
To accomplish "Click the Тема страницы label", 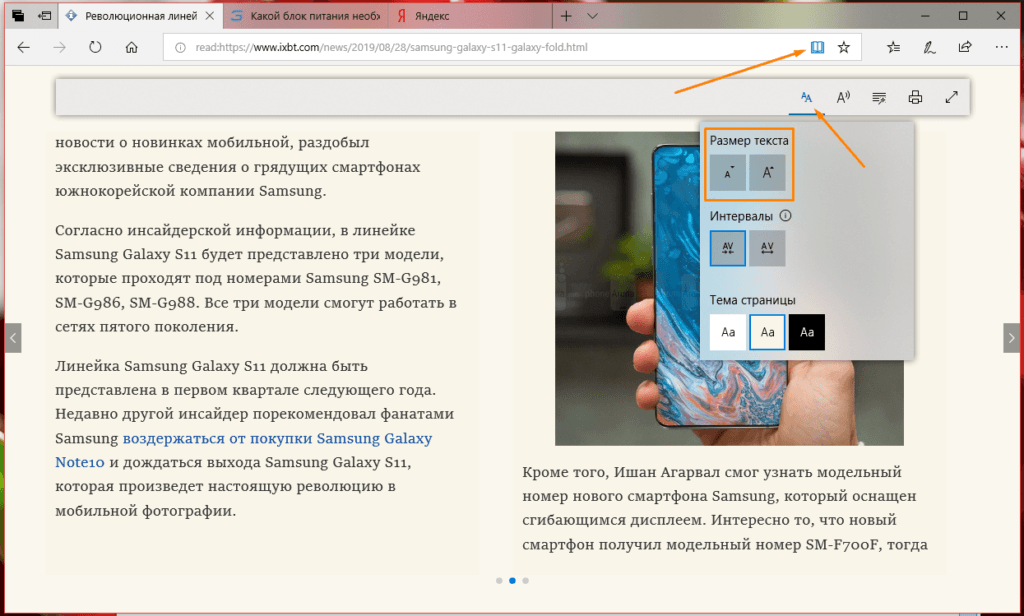I will [752, 300].
